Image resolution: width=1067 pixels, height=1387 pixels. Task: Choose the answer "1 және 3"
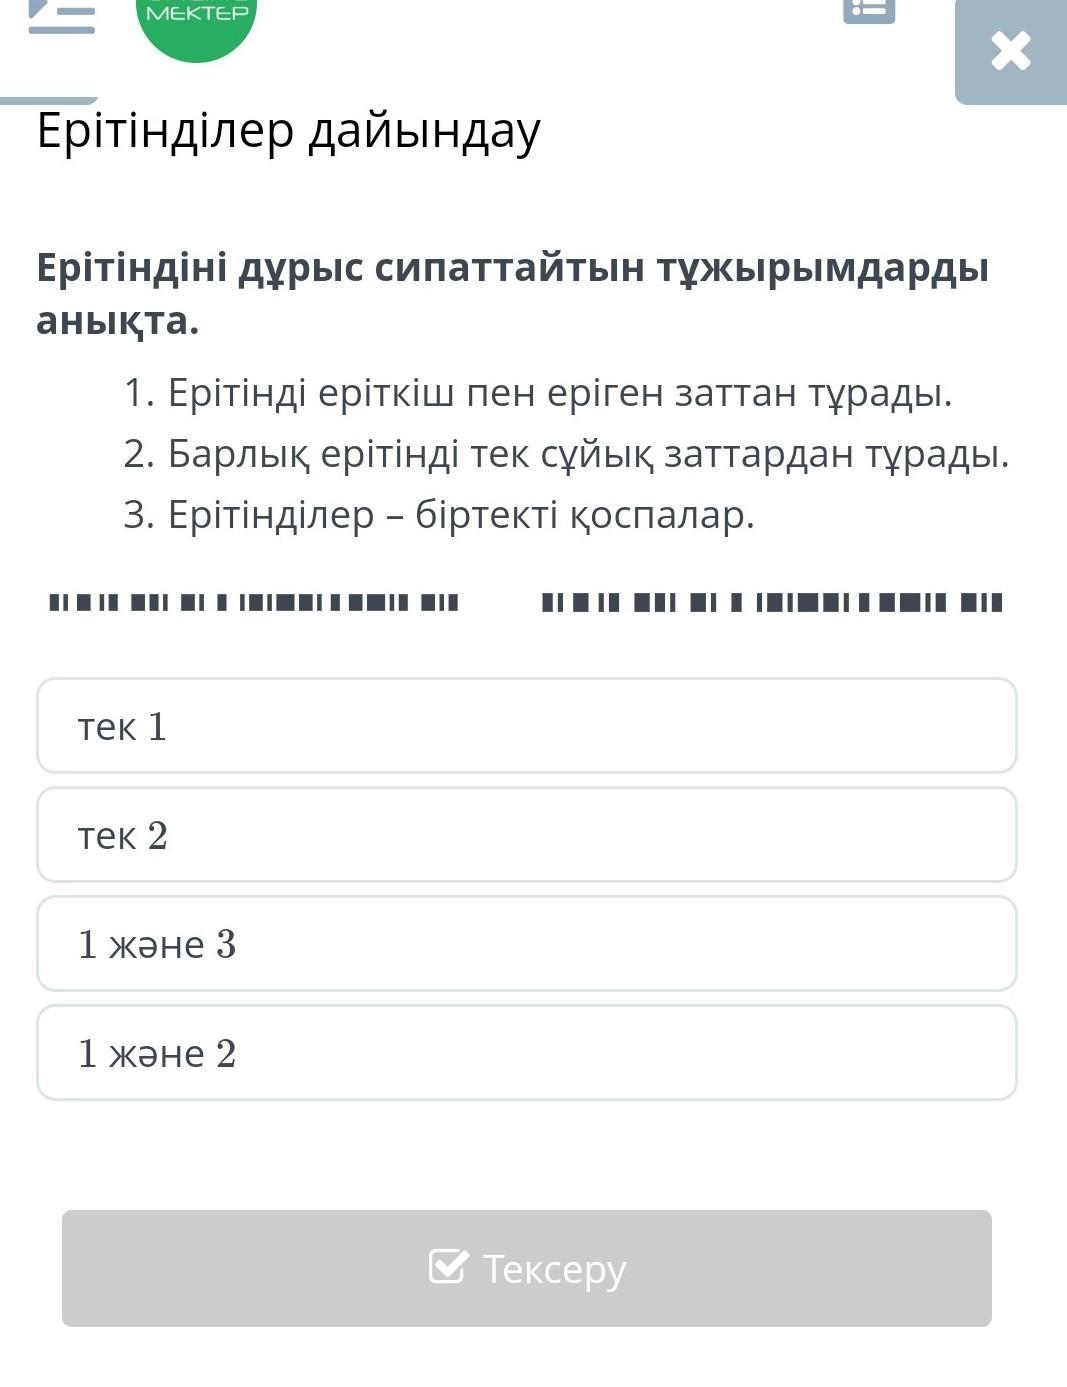[527, 944]
